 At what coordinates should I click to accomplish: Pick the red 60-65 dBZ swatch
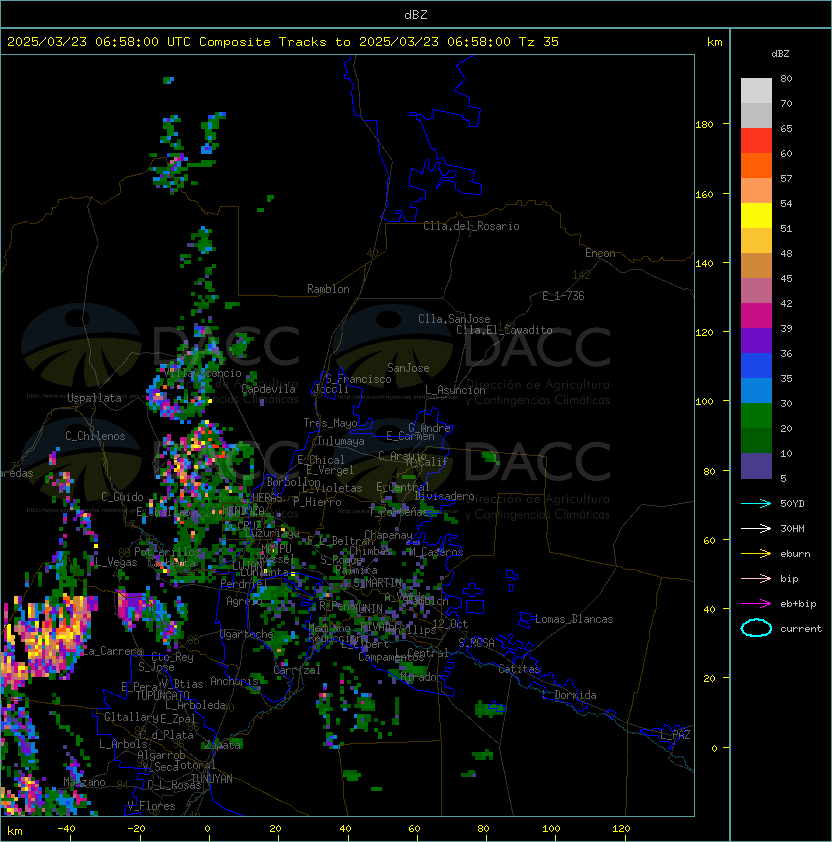tap(756, 141)
